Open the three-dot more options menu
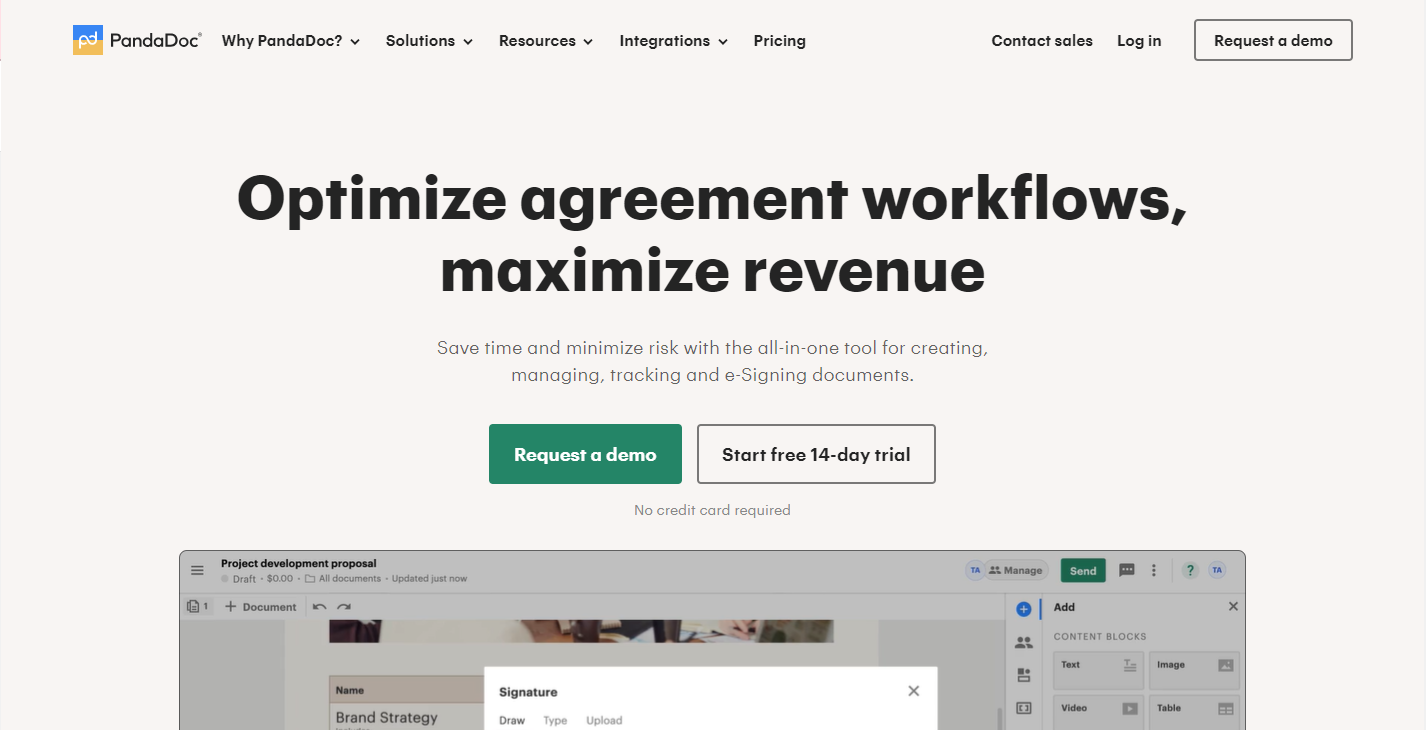 point(1154,570)
